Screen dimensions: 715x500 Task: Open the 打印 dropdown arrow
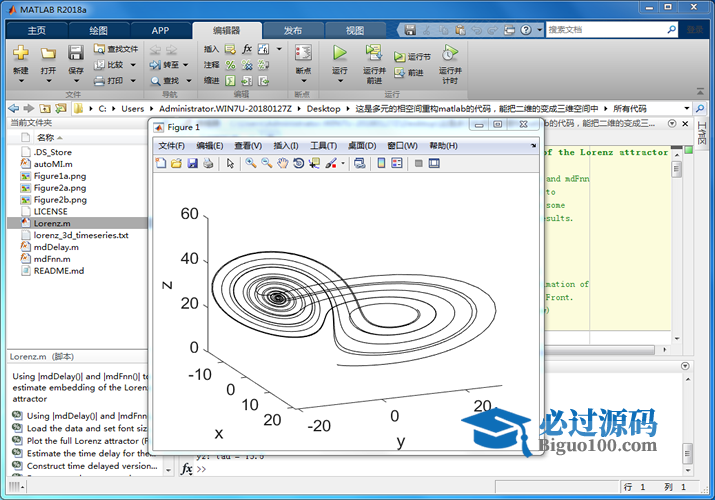[x=133, y=81]
